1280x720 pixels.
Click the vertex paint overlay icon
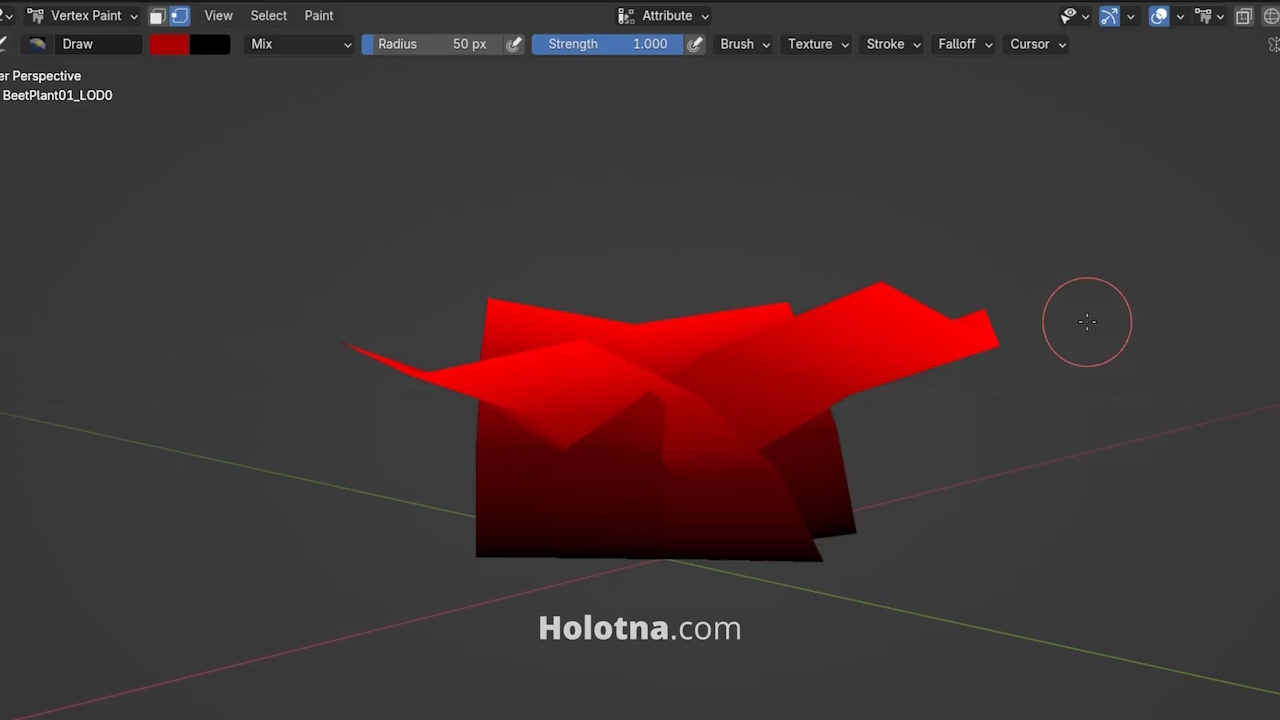click(1203, 16)
